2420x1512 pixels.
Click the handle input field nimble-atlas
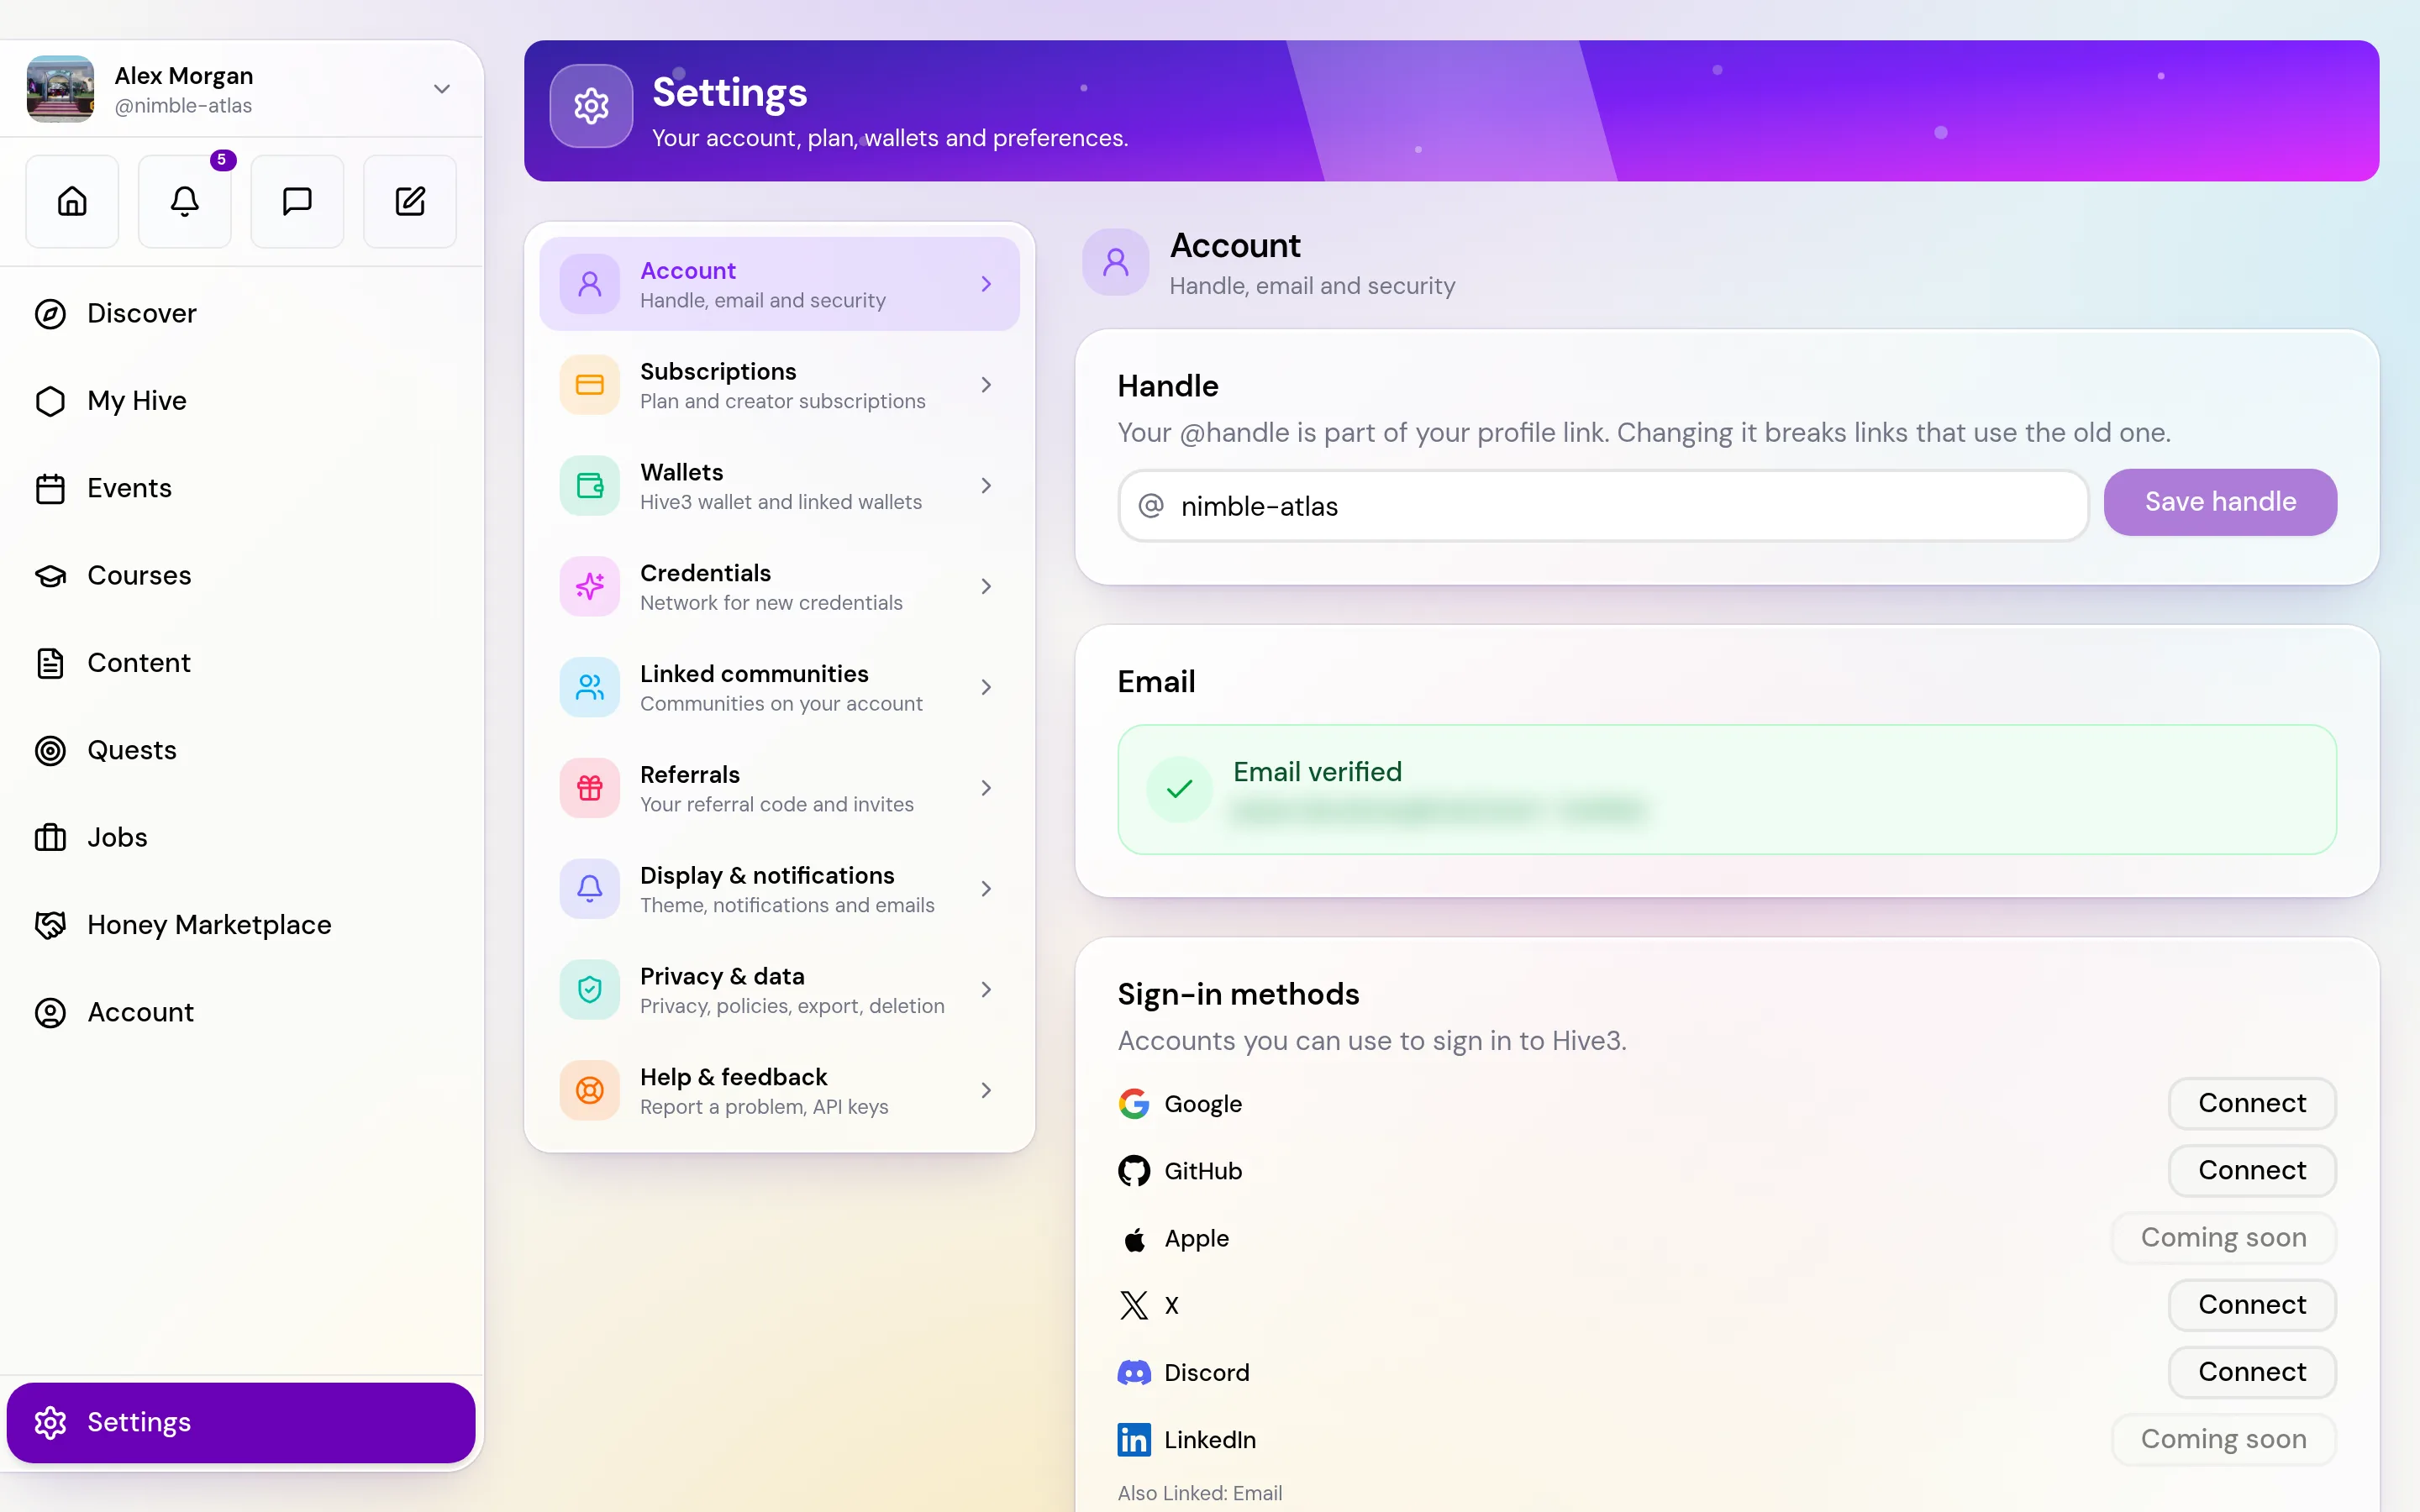click(1603, 506)
